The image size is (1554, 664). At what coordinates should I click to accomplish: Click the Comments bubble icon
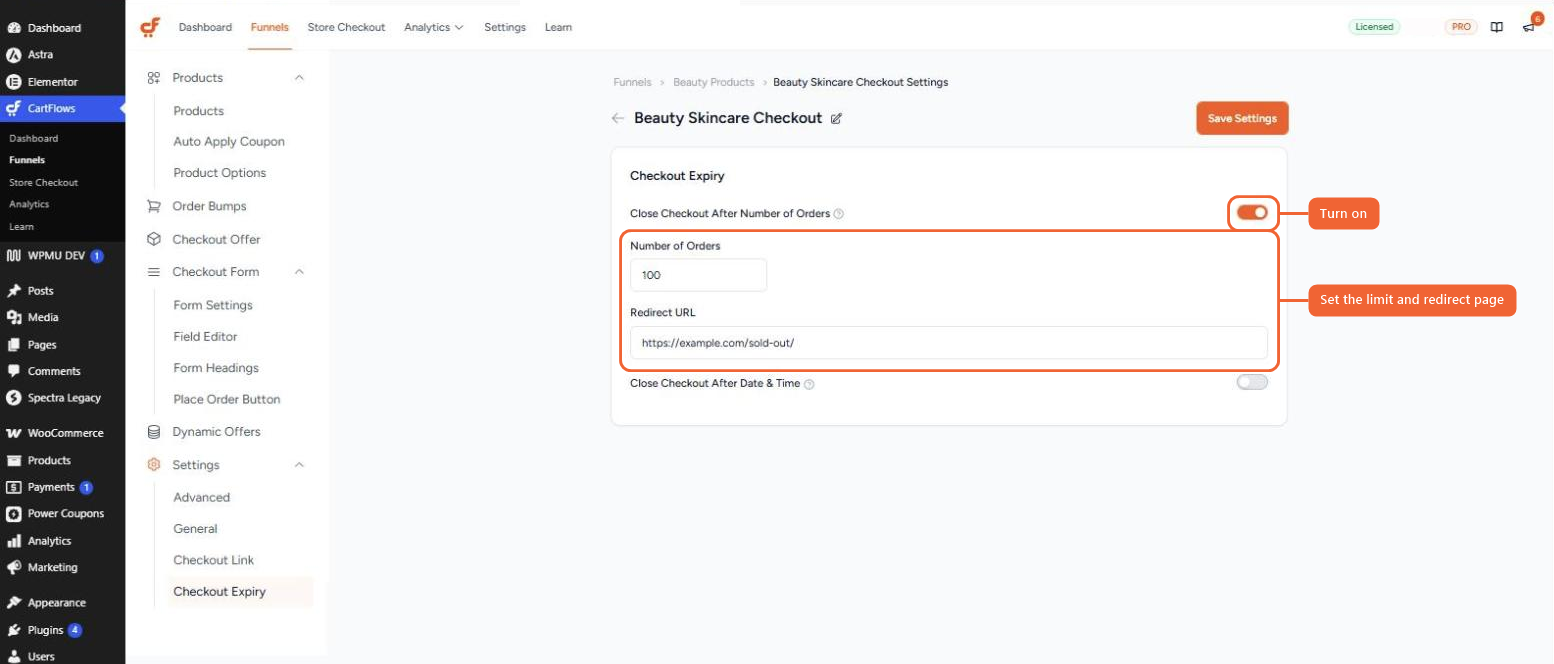point(14,371)
